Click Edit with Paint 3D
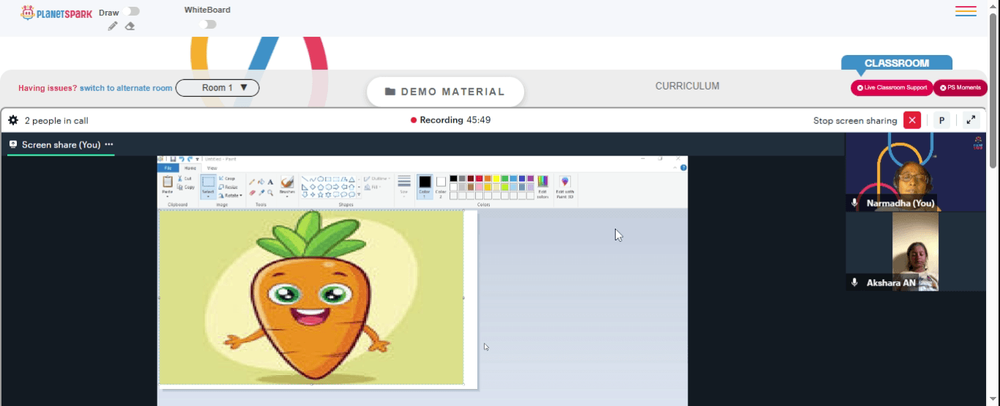 pos(565,187)
